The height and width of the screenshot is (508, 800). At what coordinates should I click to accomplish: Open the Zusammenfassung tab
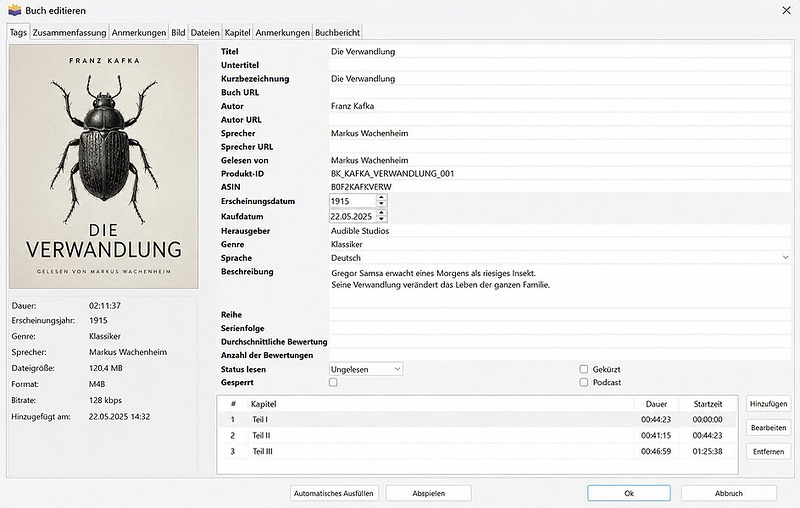click(69, 32)
